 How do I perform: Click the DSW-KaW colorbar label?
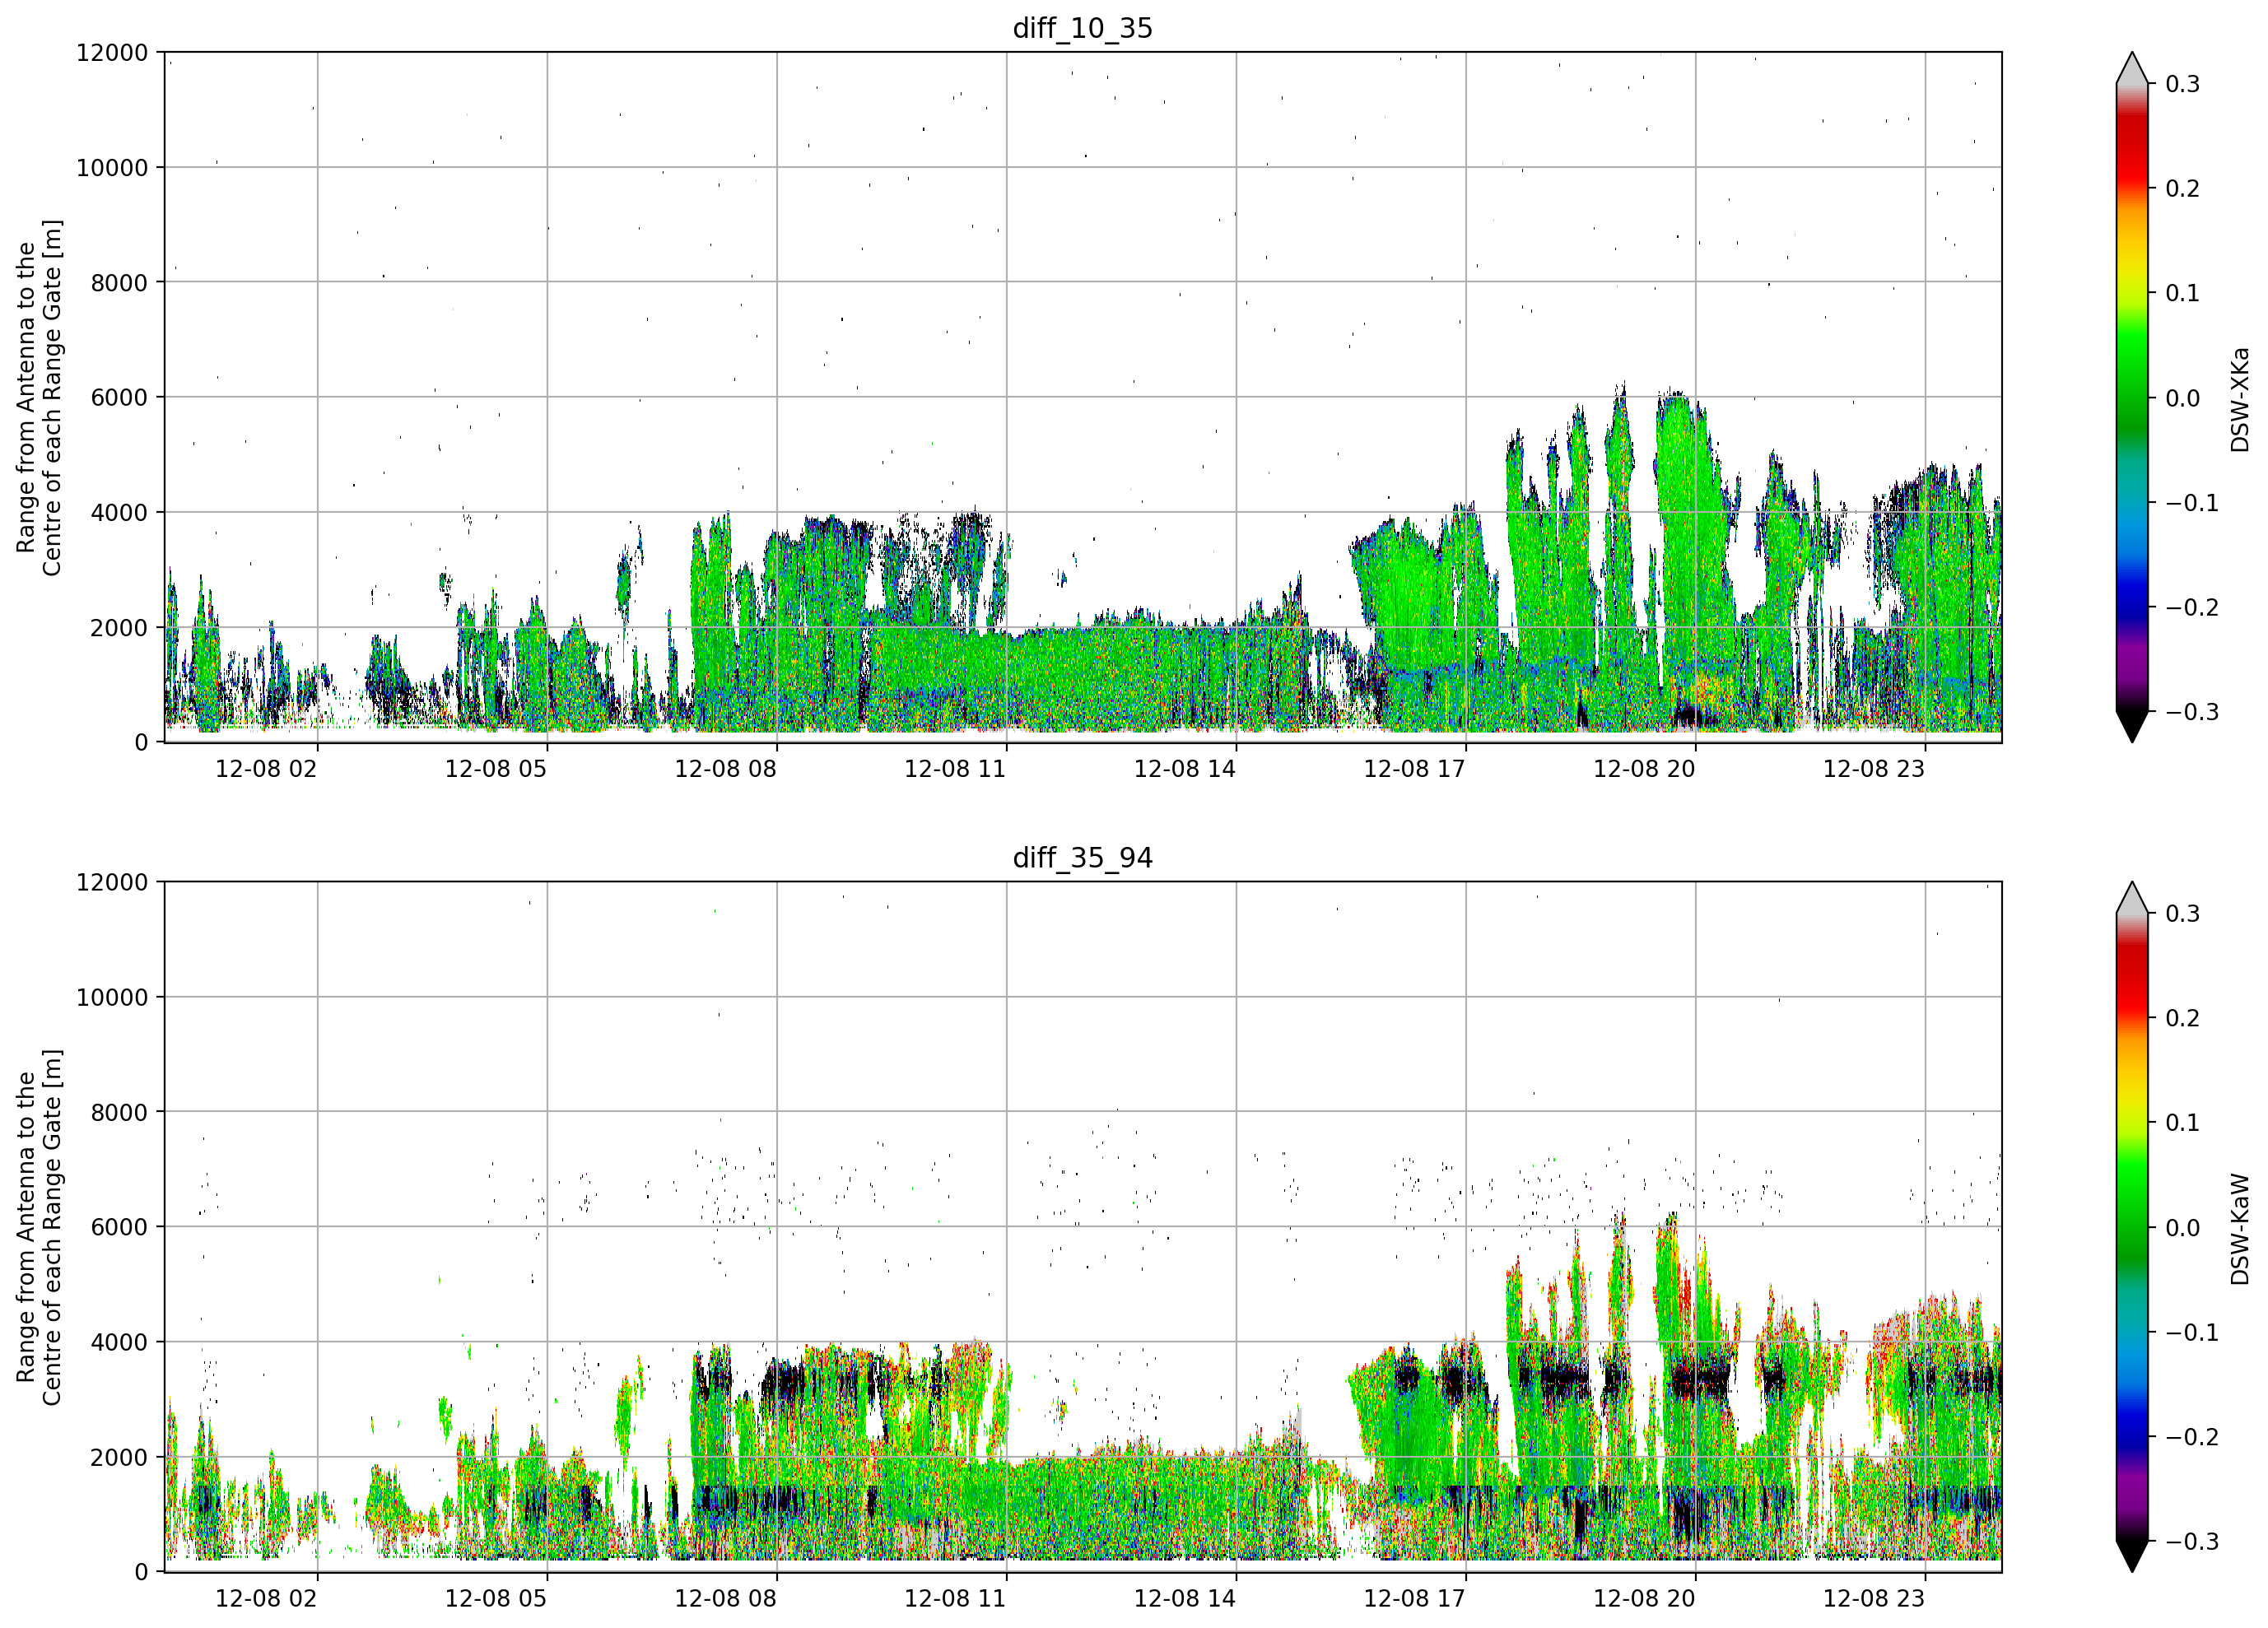pos(2240,1229)
